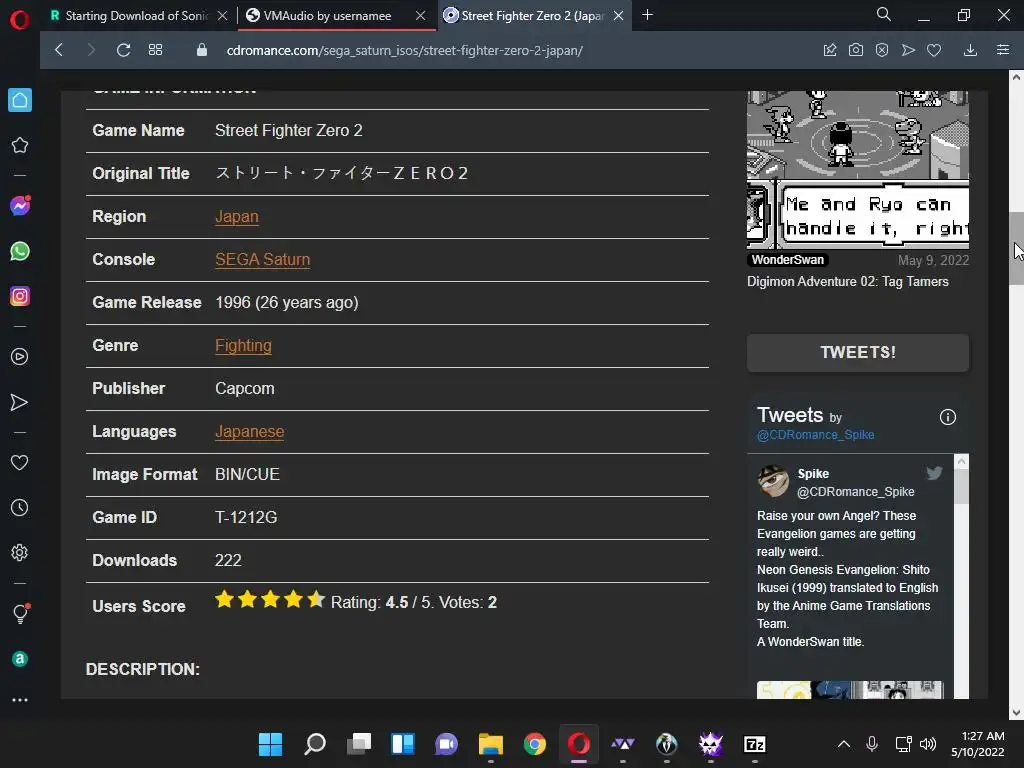Viewport: 1024px width, 768px height.
Task: Open sidebar settings gear
Action: click(20, 552)
